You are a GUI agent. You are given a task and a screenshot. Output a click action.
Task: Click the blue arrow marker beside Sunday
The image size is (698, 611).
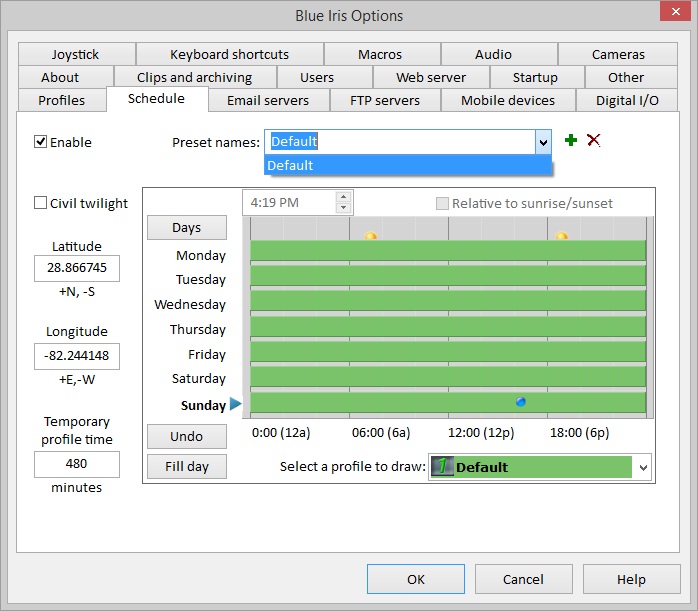point(235,404)
